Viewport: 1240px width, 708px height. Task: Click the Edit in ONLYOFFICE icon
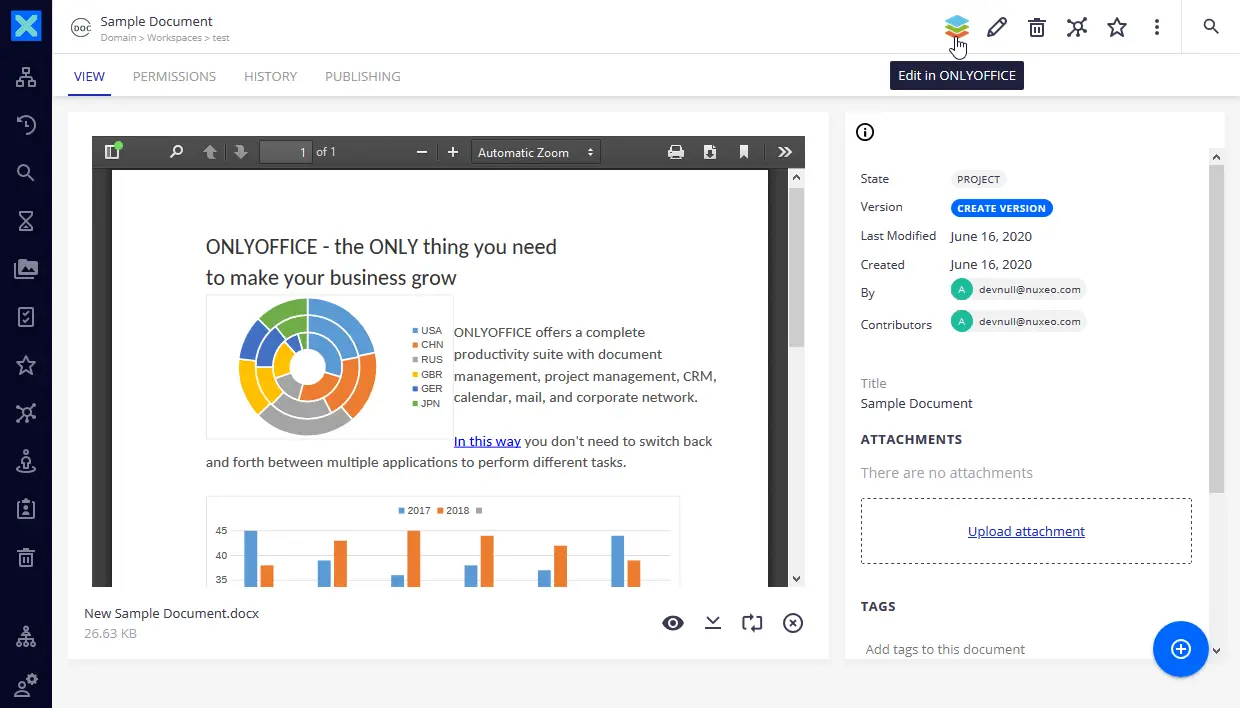coord(957,27)
